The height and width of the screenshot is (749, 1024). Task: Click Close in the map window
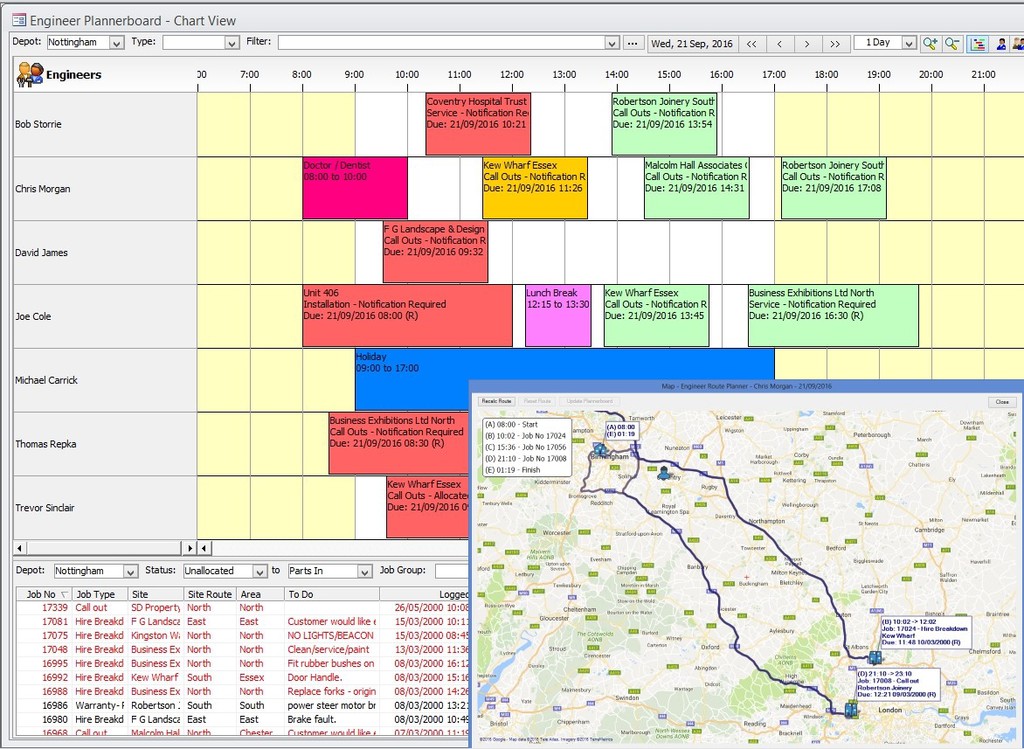click(x=1002, y=402)
